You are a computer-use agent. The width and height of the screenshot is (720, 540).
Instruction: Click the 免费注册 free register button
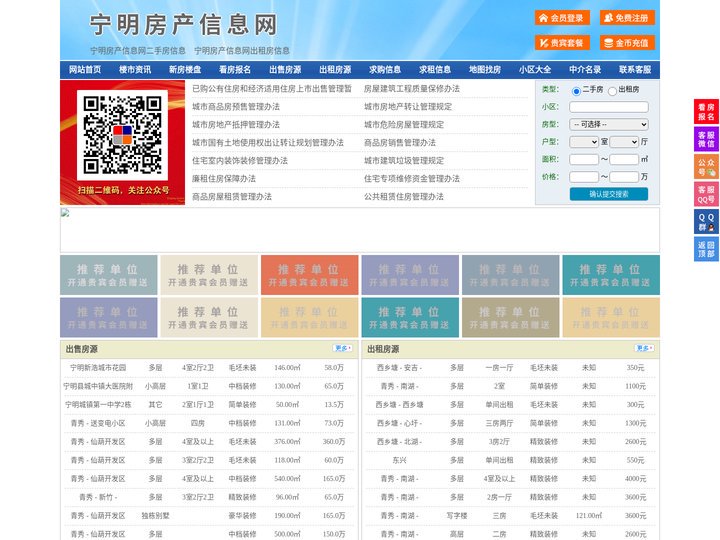(627, 18)
